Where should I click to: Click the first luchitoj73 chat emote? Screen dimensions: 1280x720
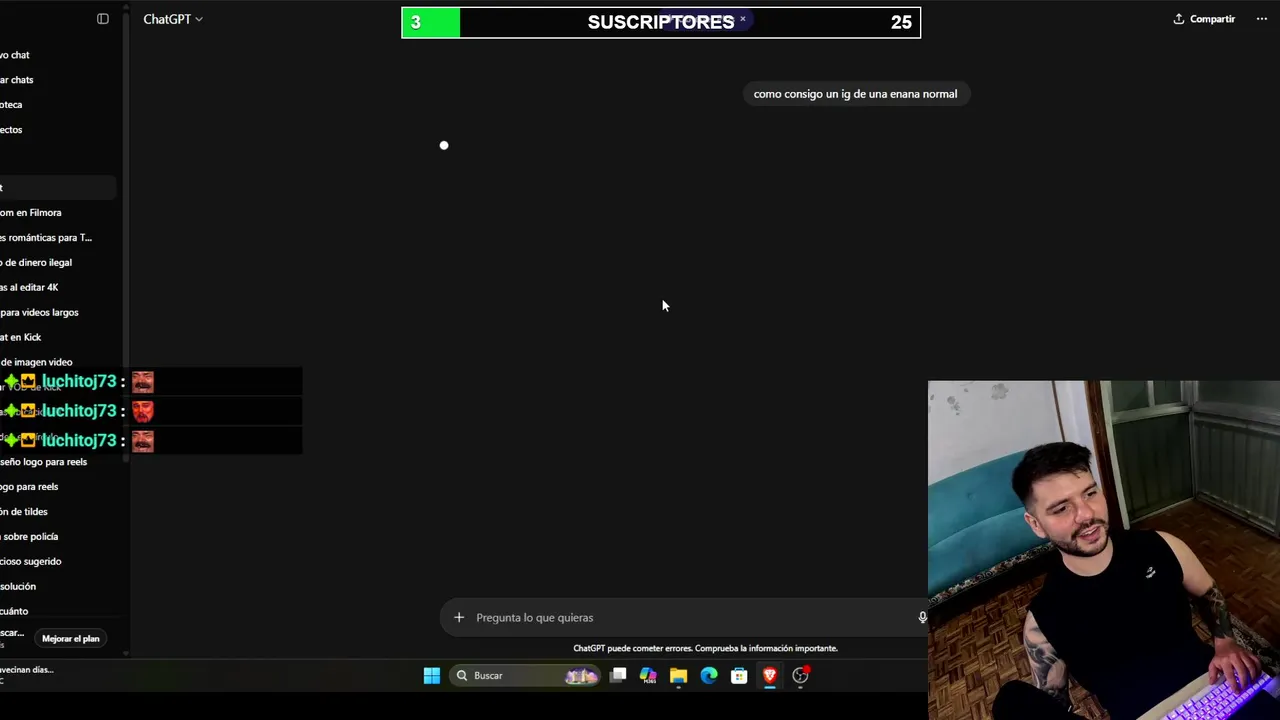(x=143, y=382)
